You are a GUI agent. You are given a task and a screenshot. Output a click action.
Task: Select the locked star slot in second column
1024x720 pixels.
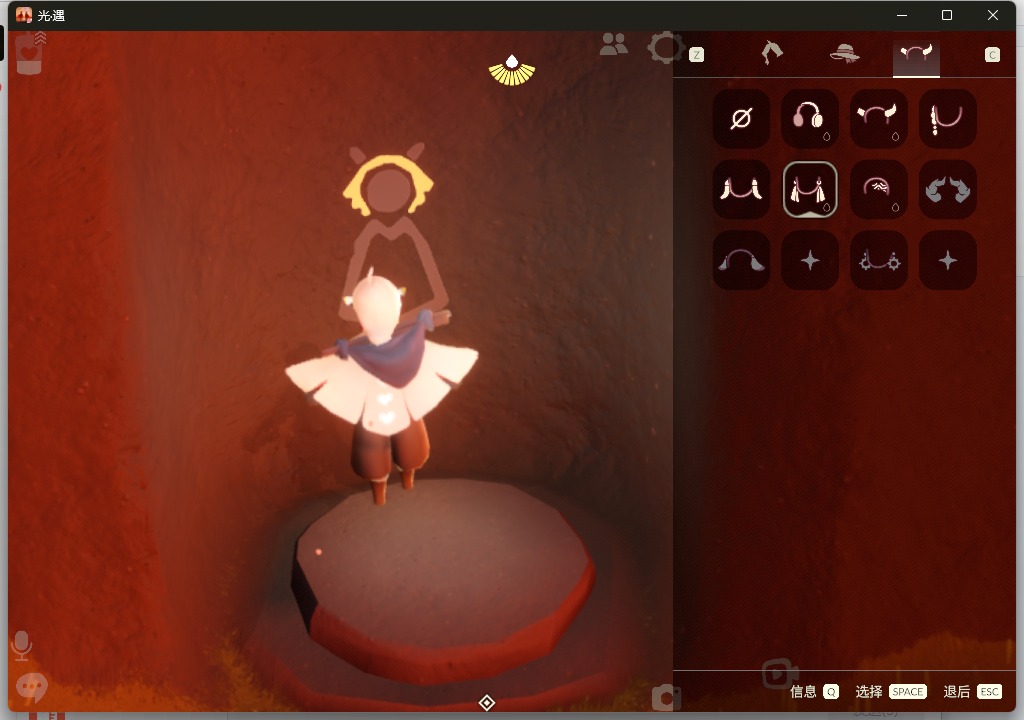pyautogui.click(x=810, y=260)
